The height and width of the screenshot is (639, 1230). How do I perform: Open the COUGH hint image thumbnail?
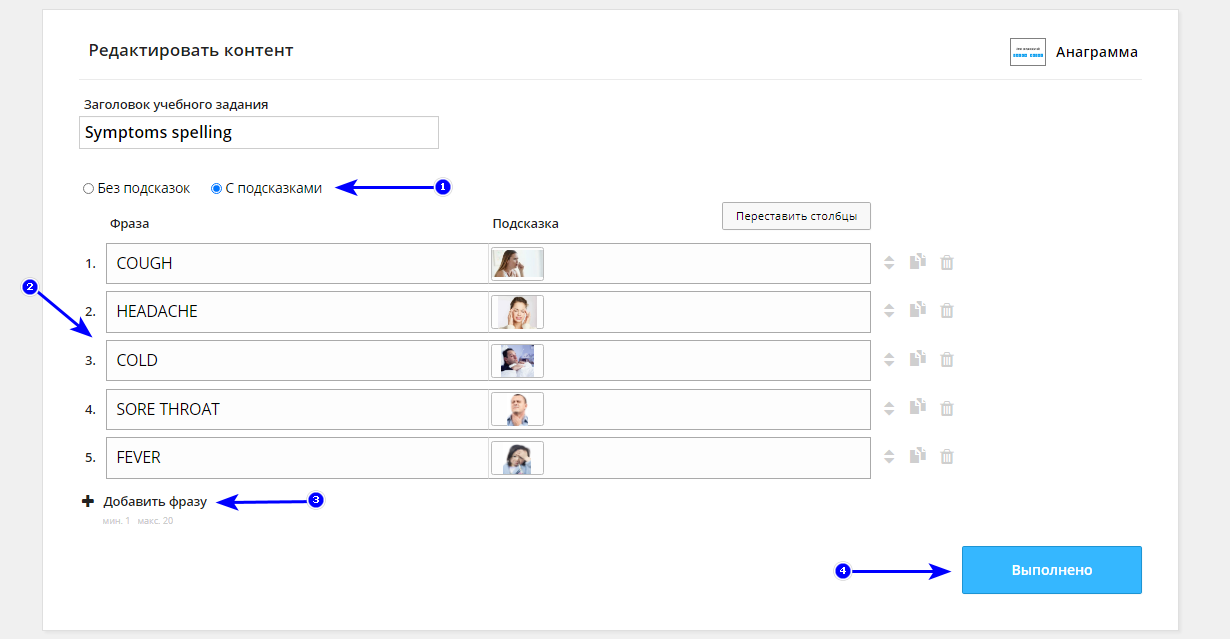point(517,263)
